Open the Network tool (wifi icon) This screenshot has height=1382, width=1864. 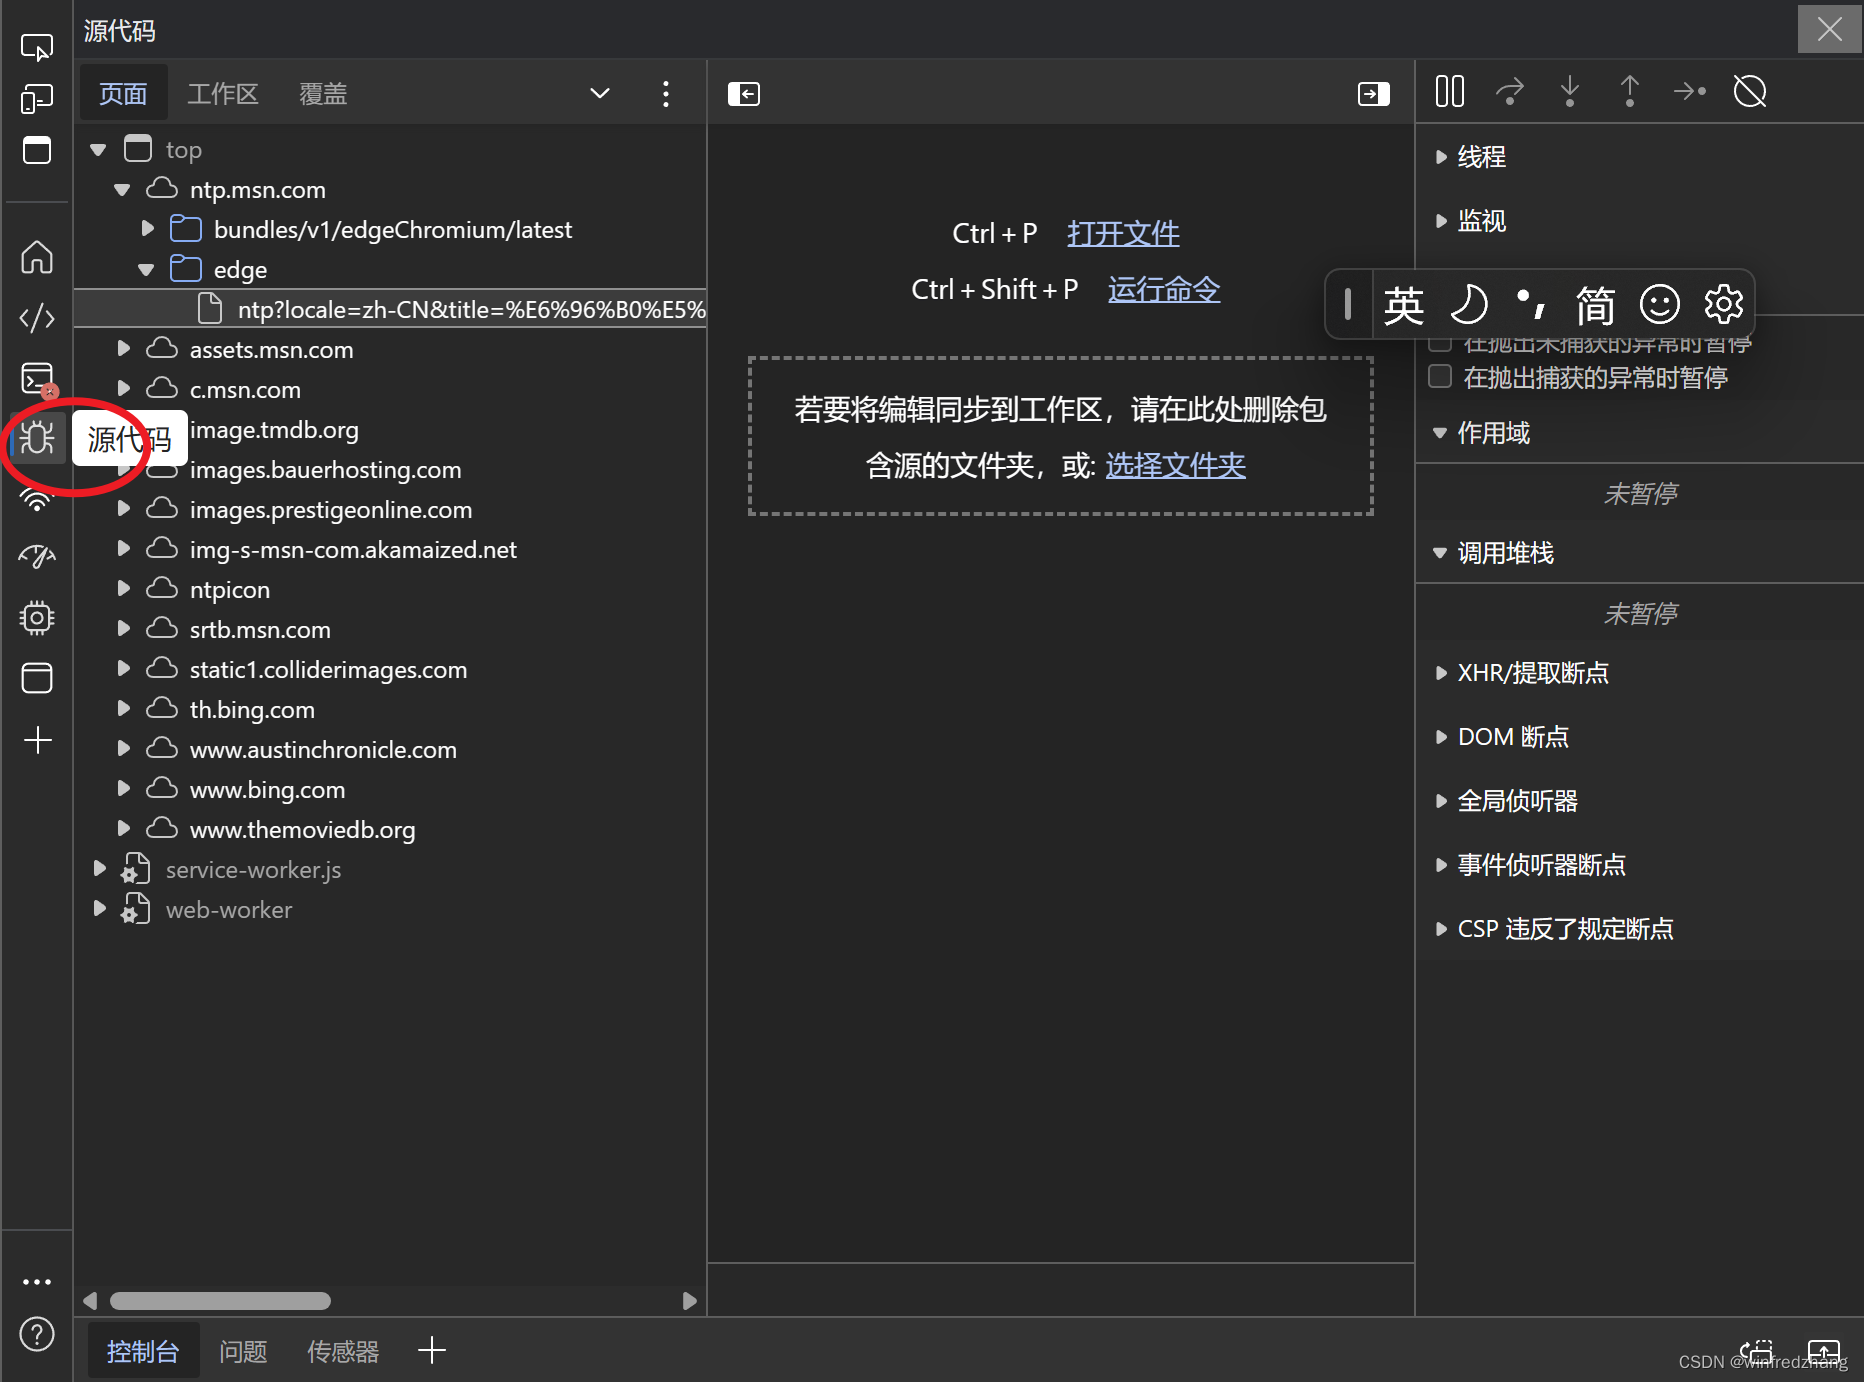[x=37, y=500]
